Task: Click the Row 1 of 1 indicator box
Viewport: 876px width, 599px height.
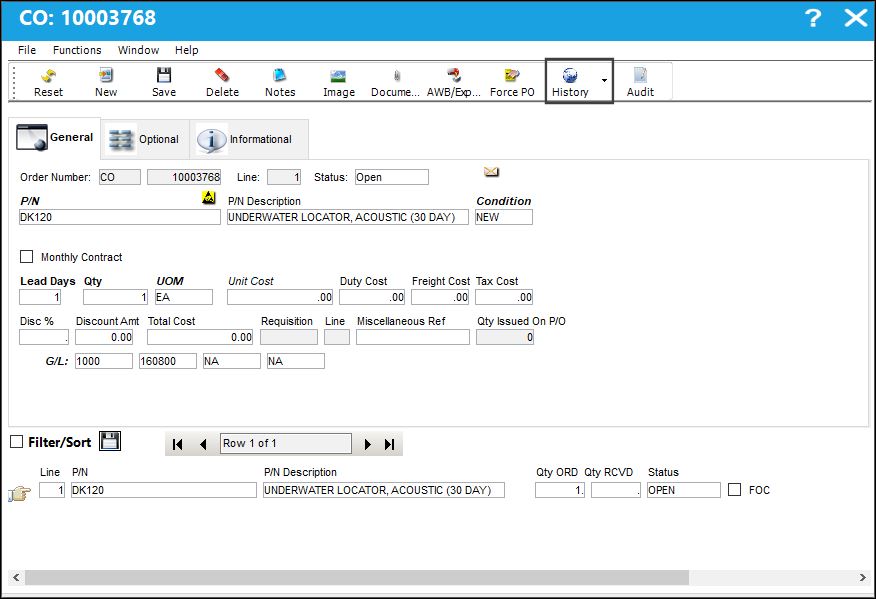Action: point(286,443)
